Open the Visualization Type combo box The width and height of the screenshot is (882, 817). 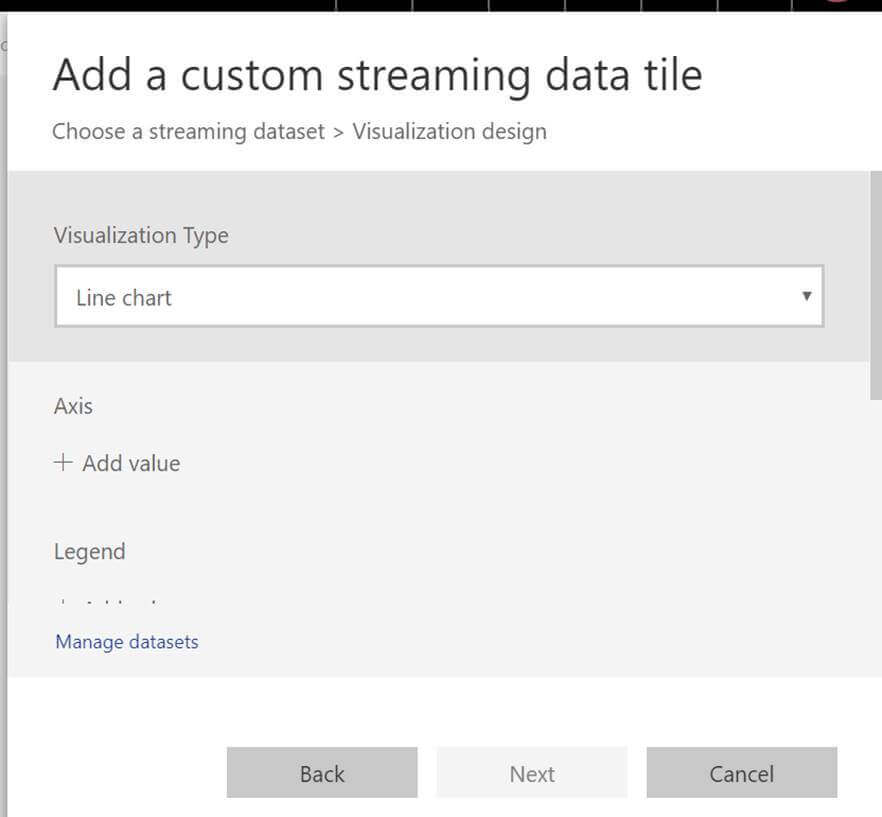(439, 296)
